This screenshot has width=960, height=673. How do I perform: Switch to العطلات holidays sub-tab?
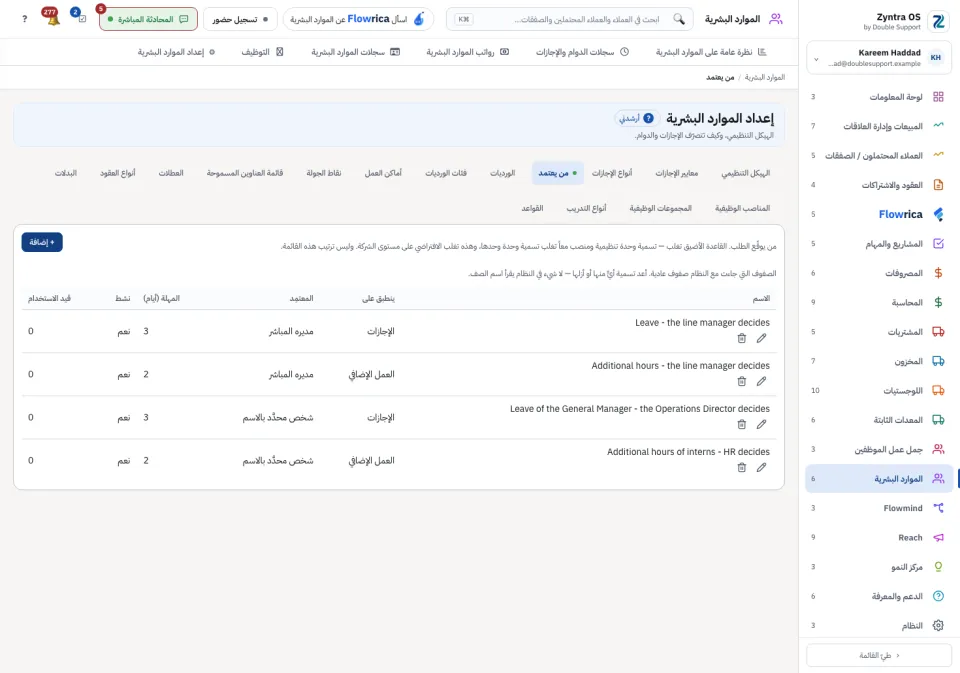pos(171,173)
